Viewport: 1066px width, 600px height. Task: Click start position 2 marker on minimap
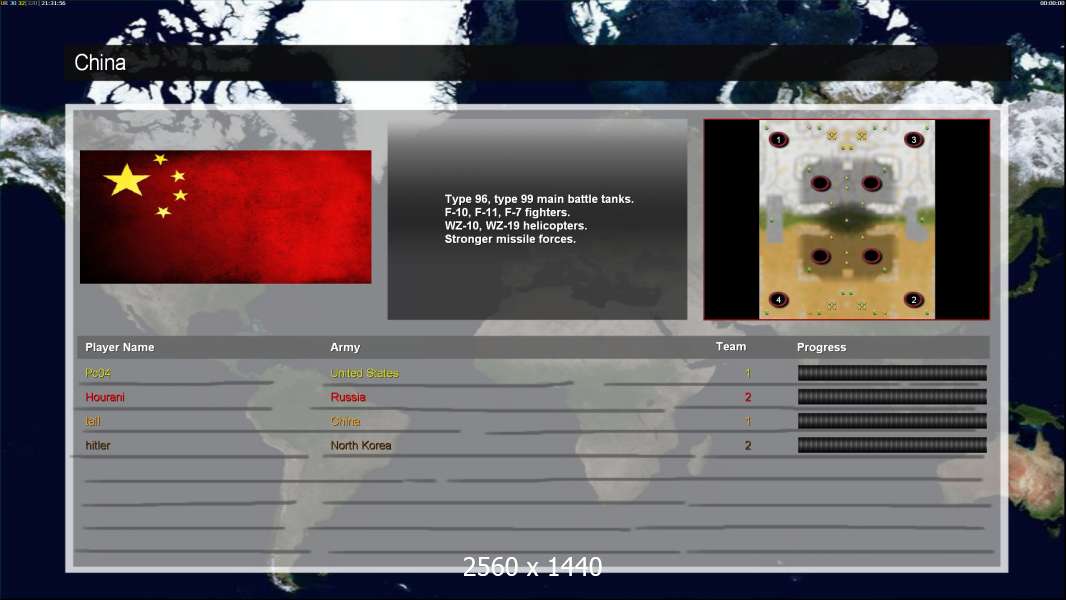pos(914,300)
